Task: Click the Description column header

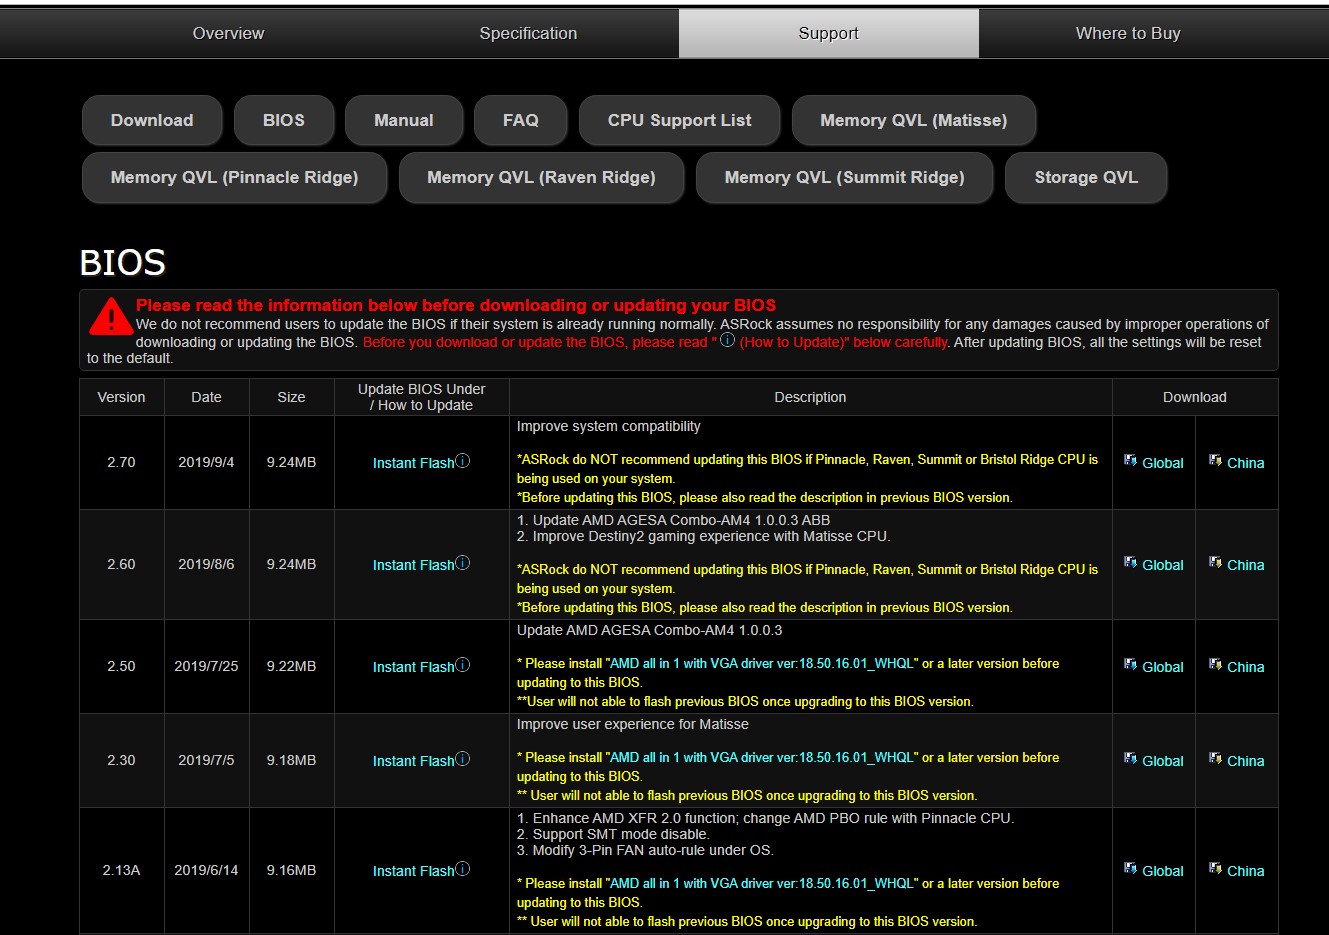Action: (810, 397)
